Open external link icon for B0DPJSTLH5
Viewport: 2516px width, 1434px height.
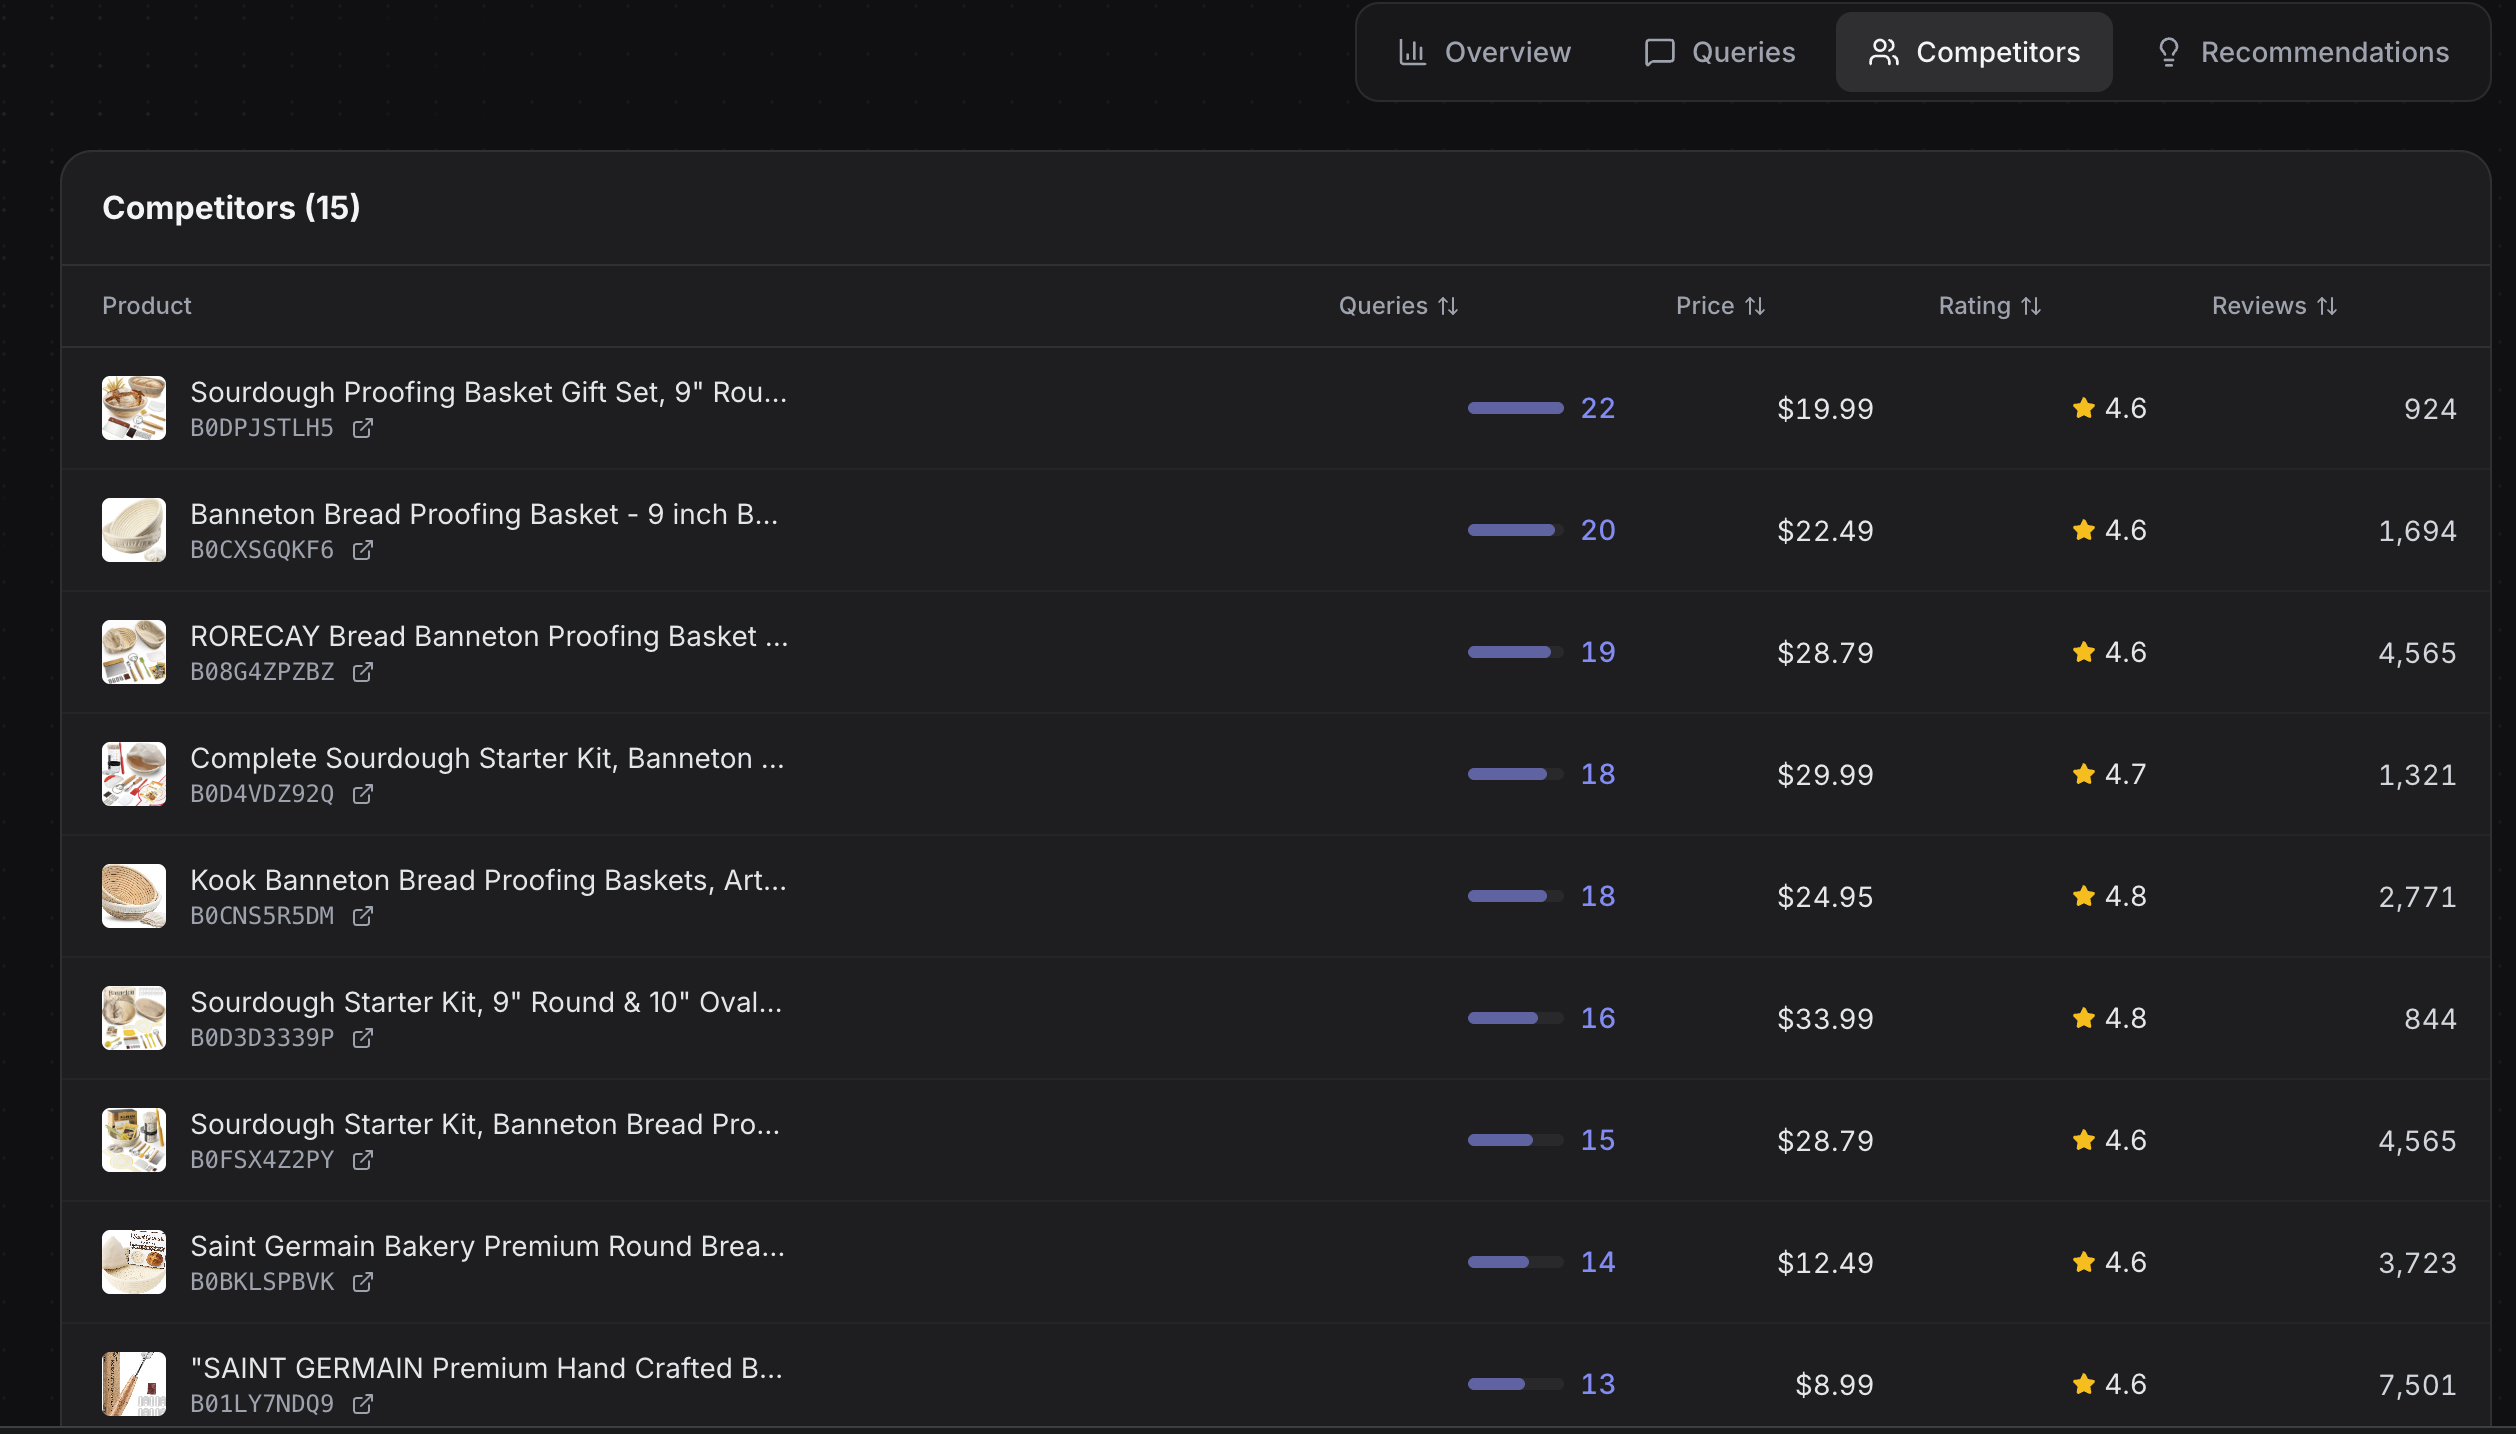[x=363, y=428]
